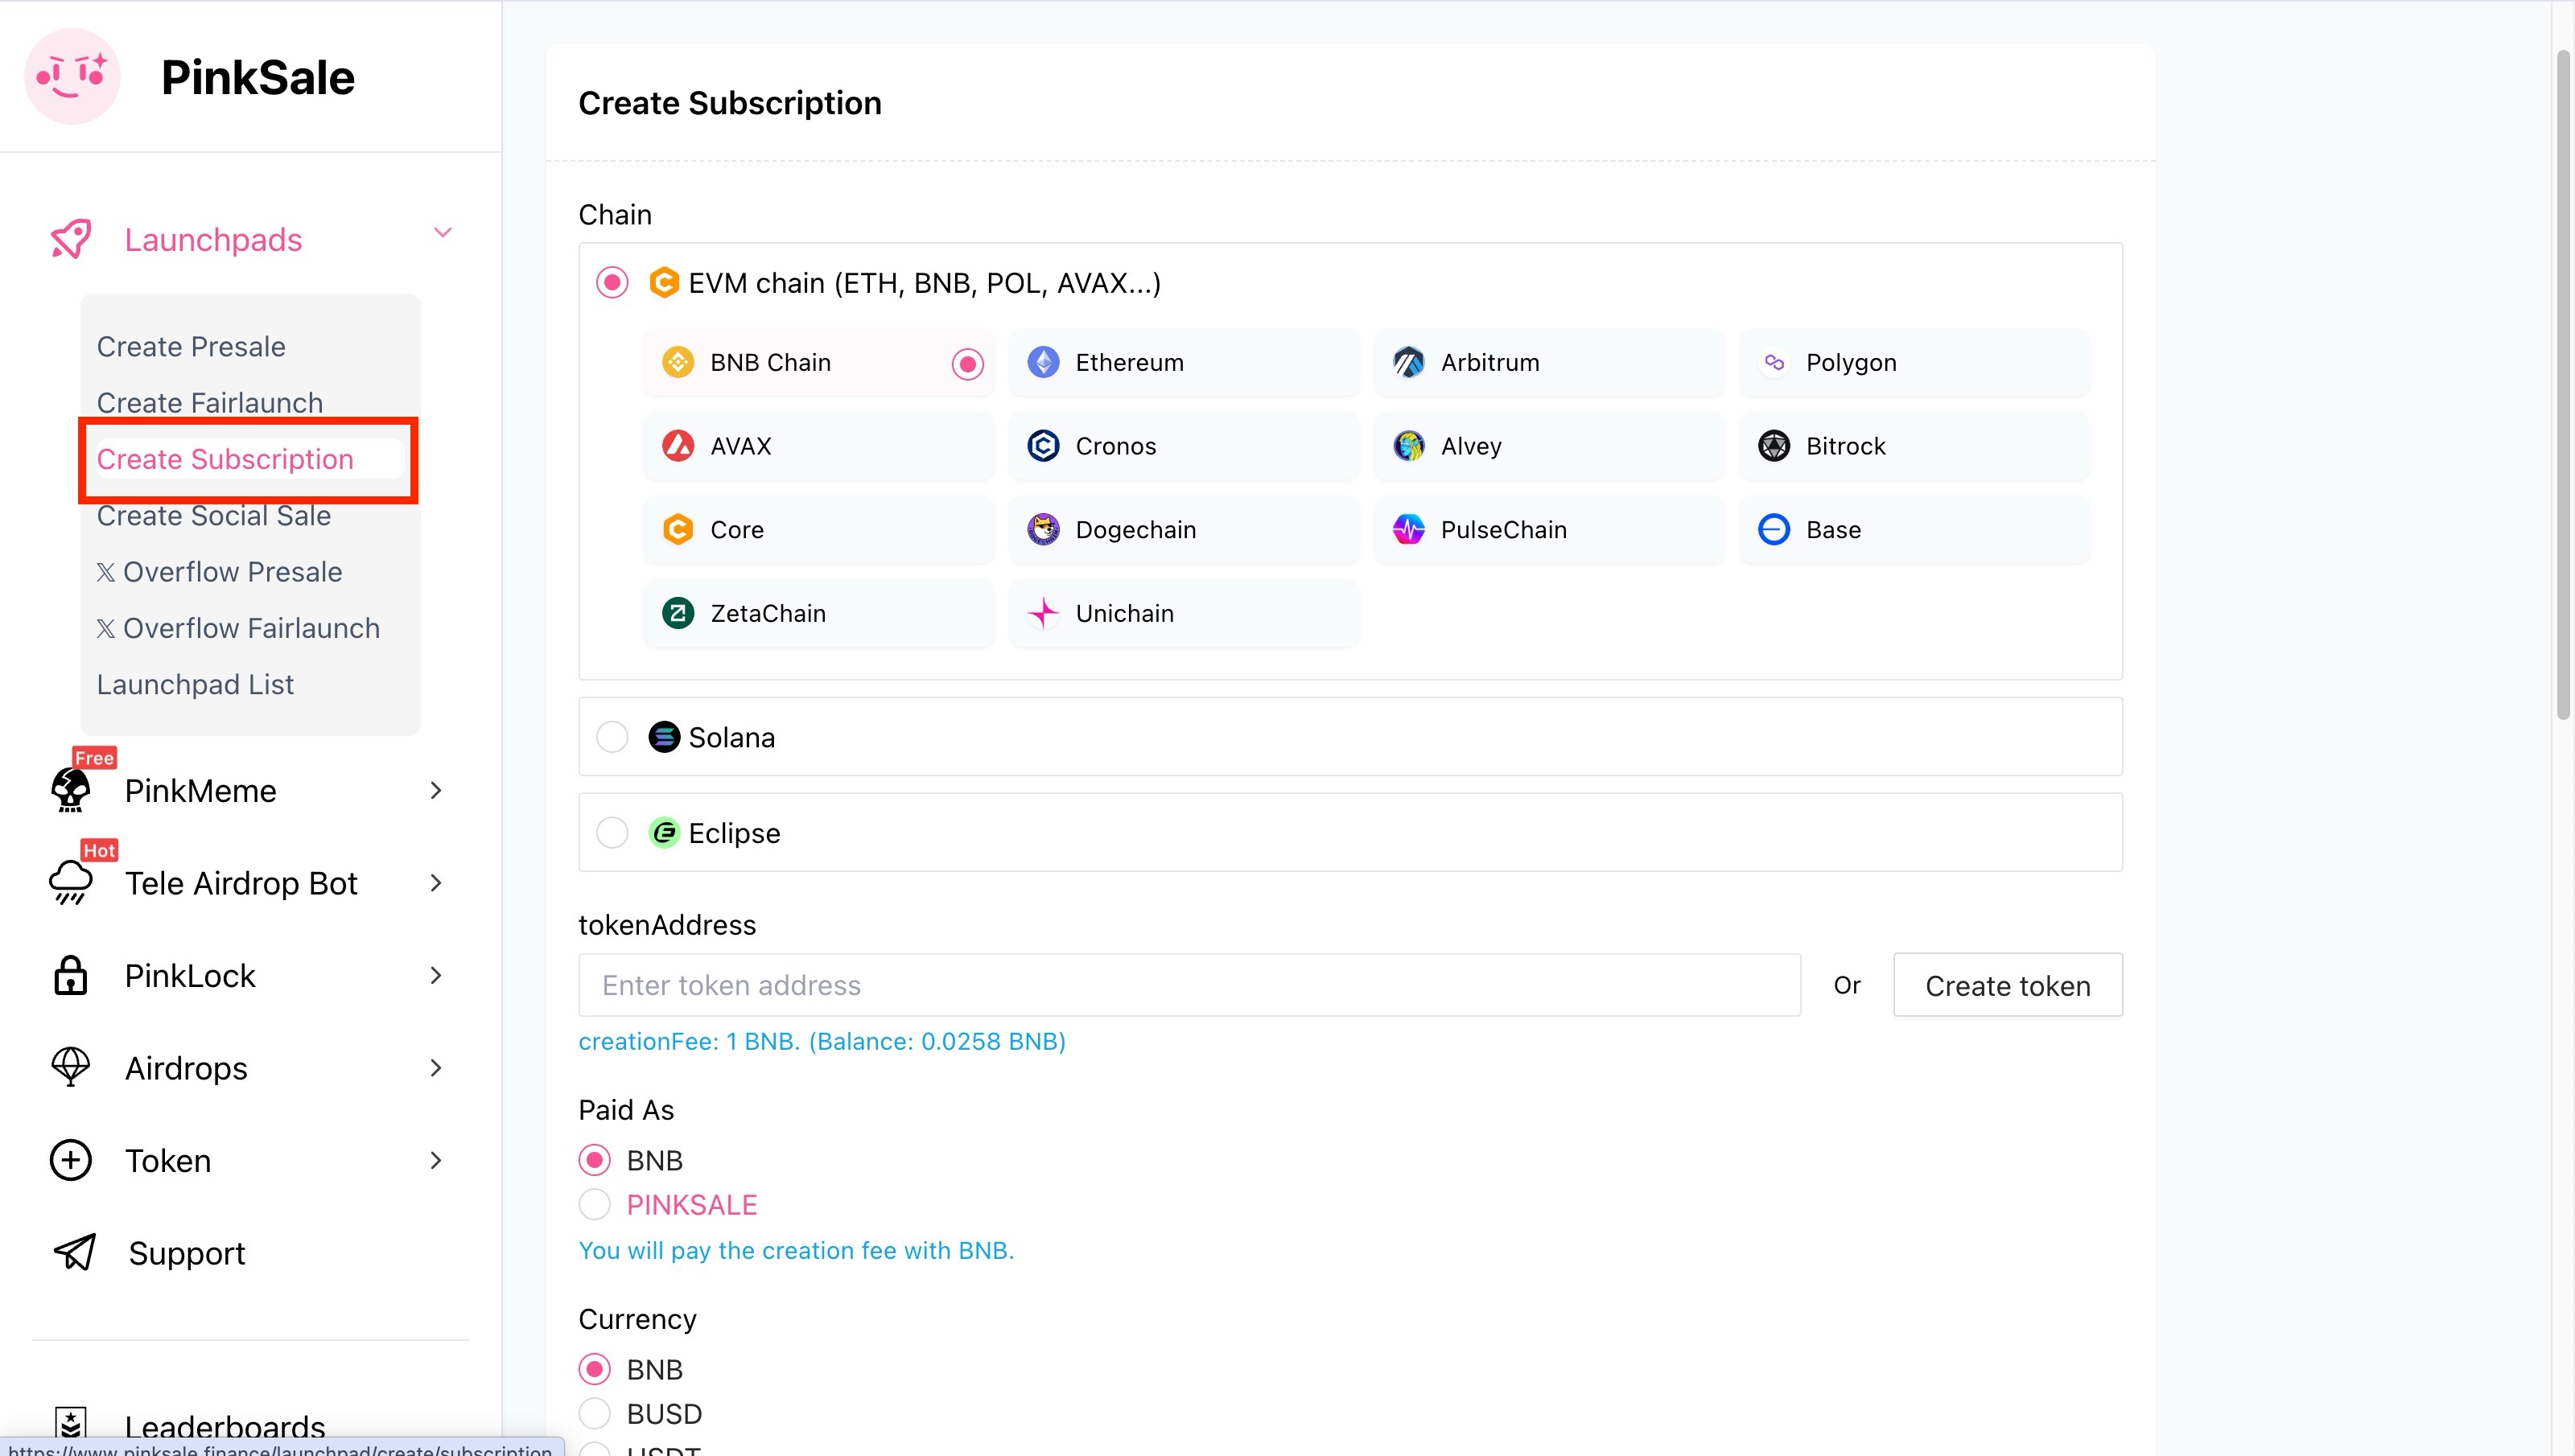Screen dimensions: 2575x1456
Task: Click the Eclipse logo icon
Action: 664,832
